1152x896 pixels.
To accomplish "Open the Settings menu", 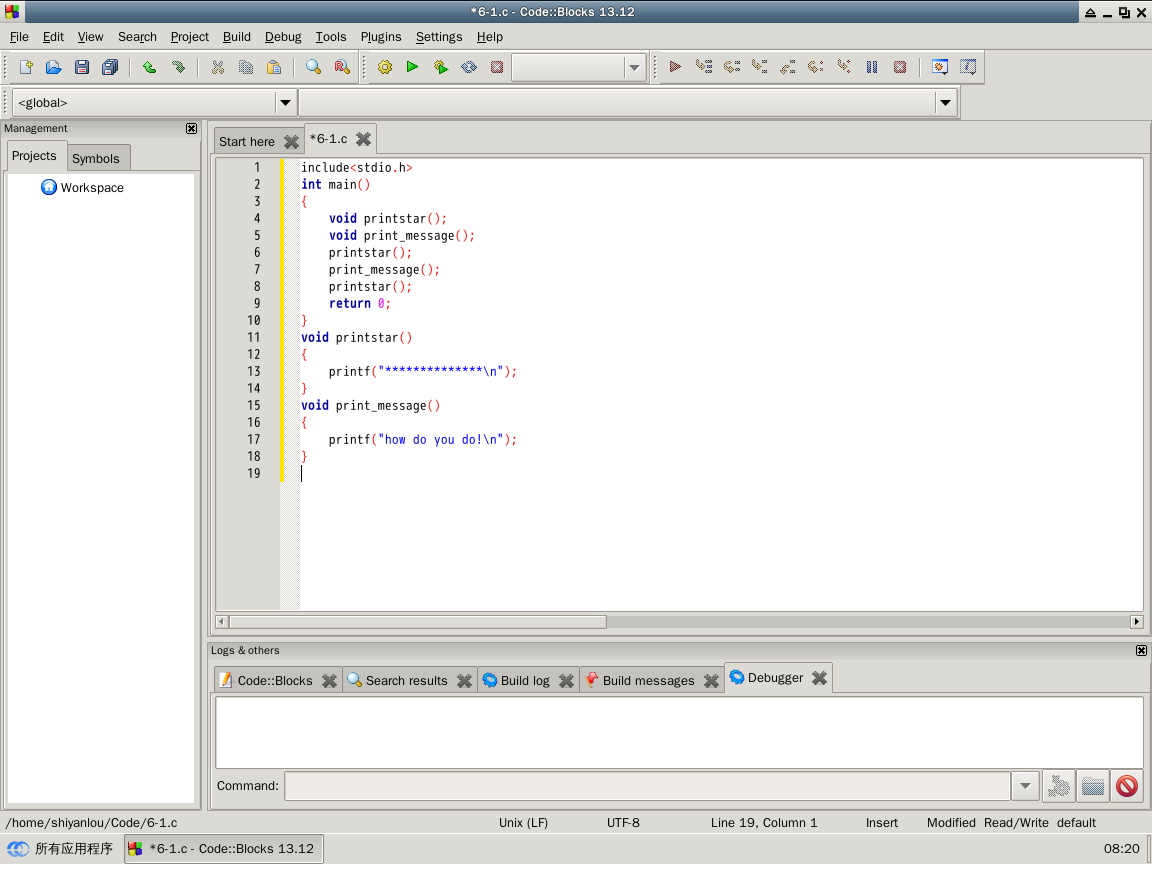I will tap(439, 37).
